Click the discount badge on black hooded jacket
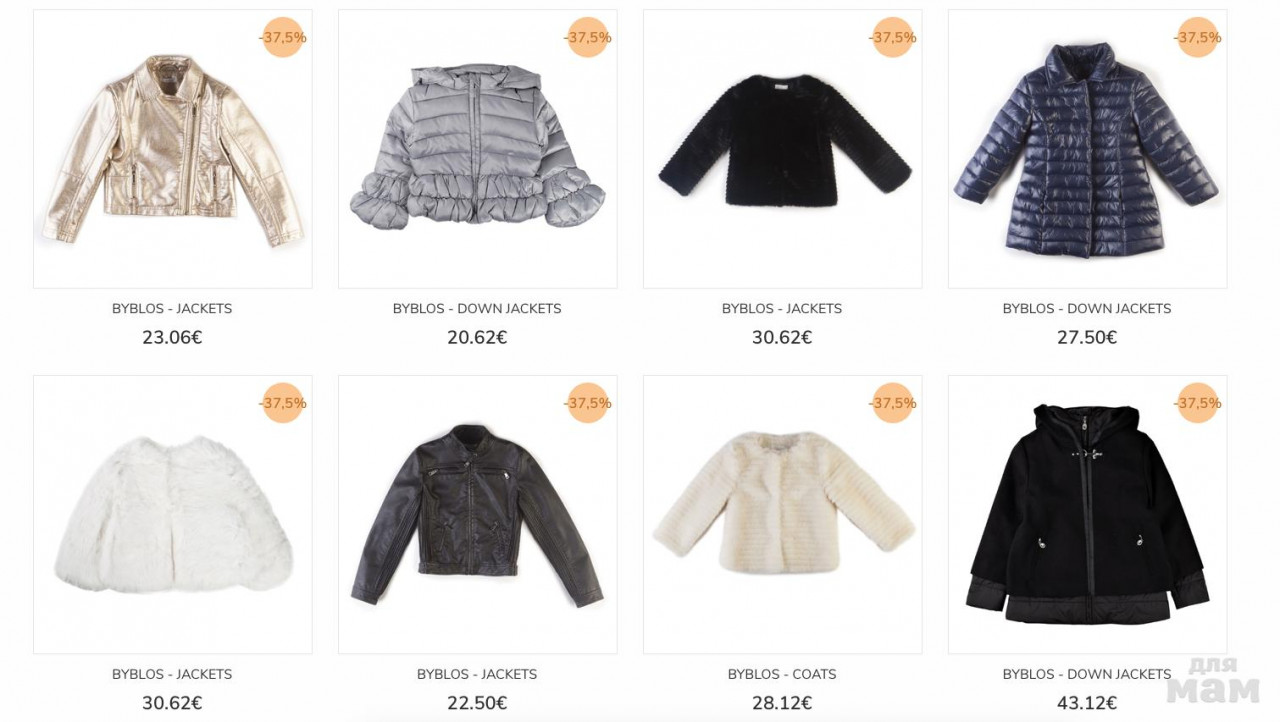The width and height of the screenshot is (1280, 722). (1198, 403)
